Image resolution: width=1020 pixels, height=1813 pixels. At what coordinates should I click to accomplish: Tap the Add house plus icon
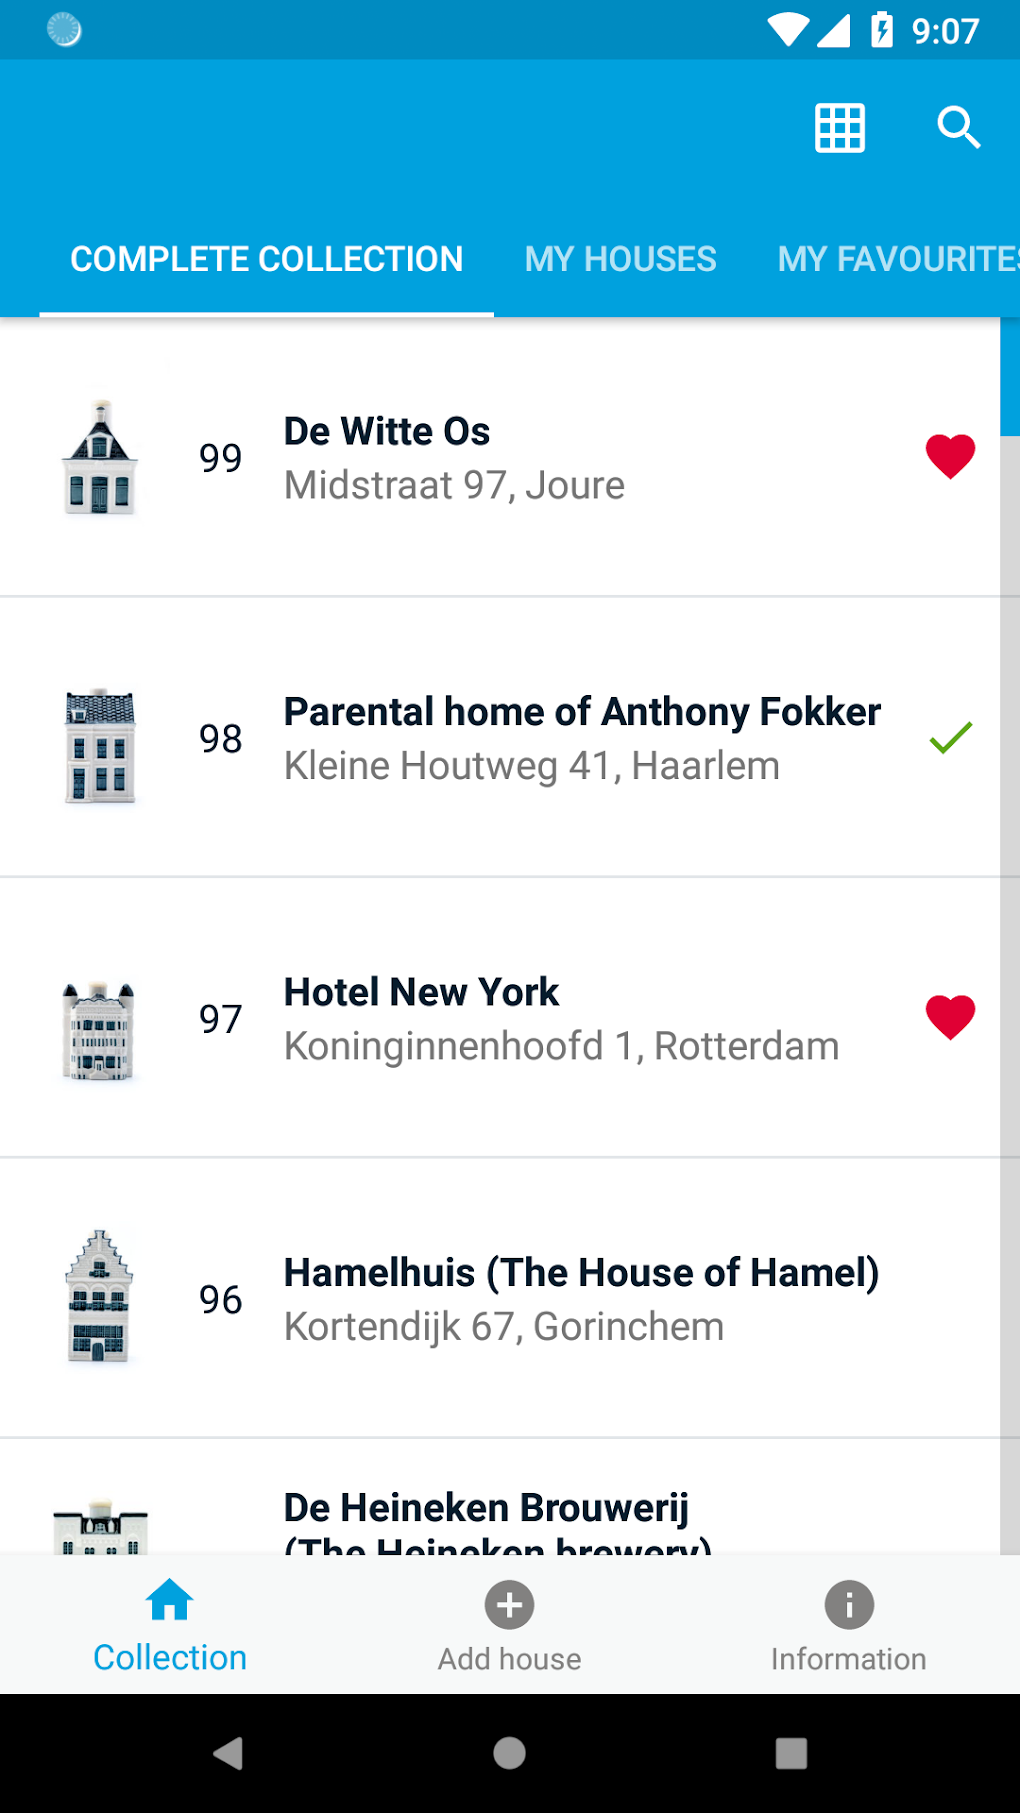click(510, 1605)
